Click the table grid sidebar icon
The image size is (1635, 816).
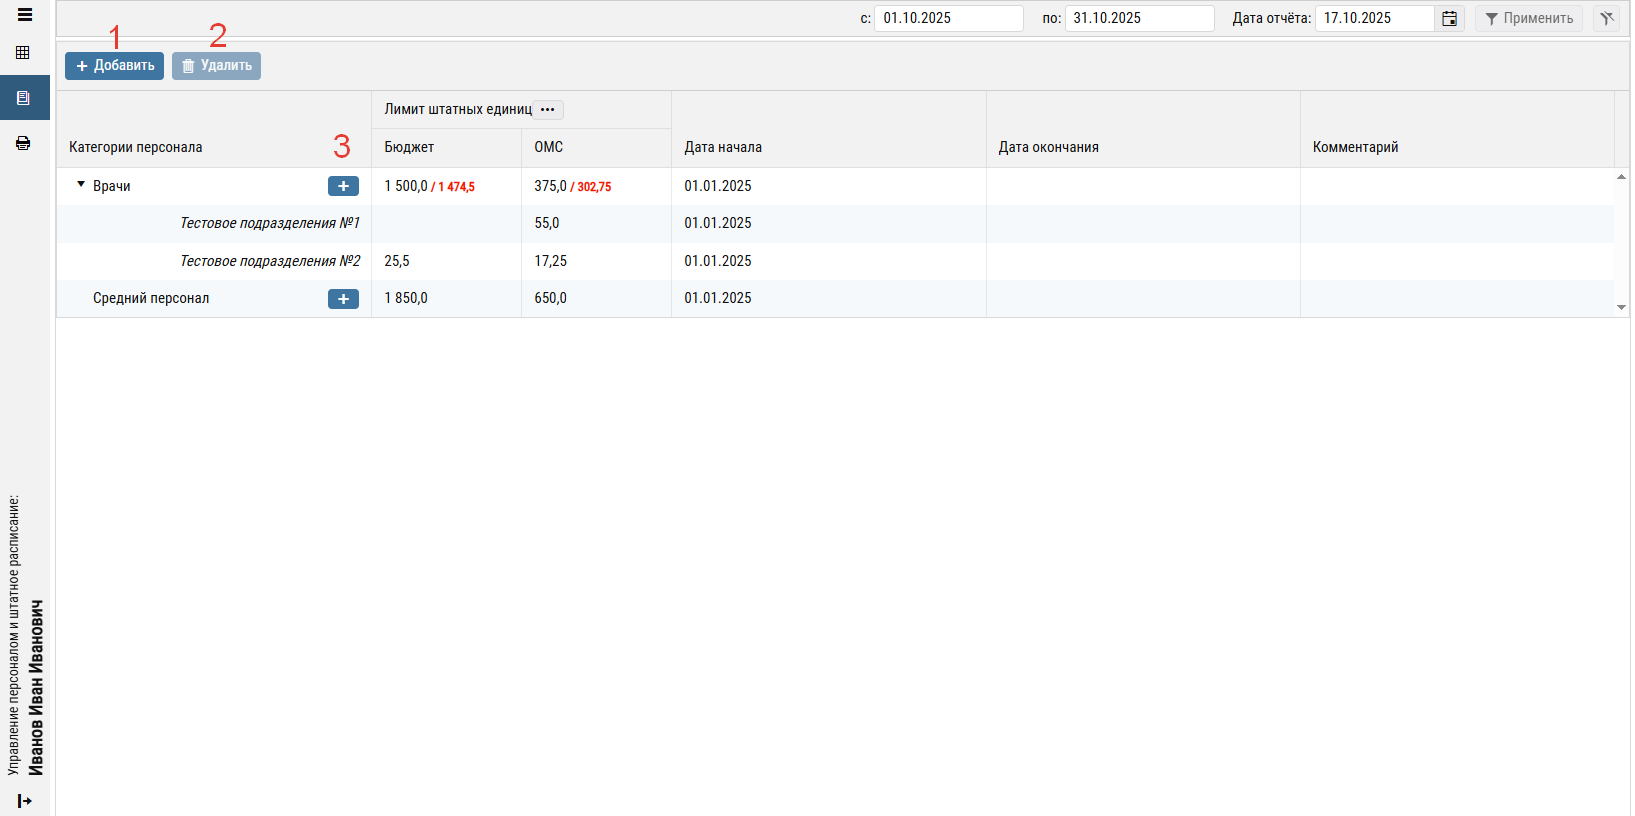pos(23,53)
